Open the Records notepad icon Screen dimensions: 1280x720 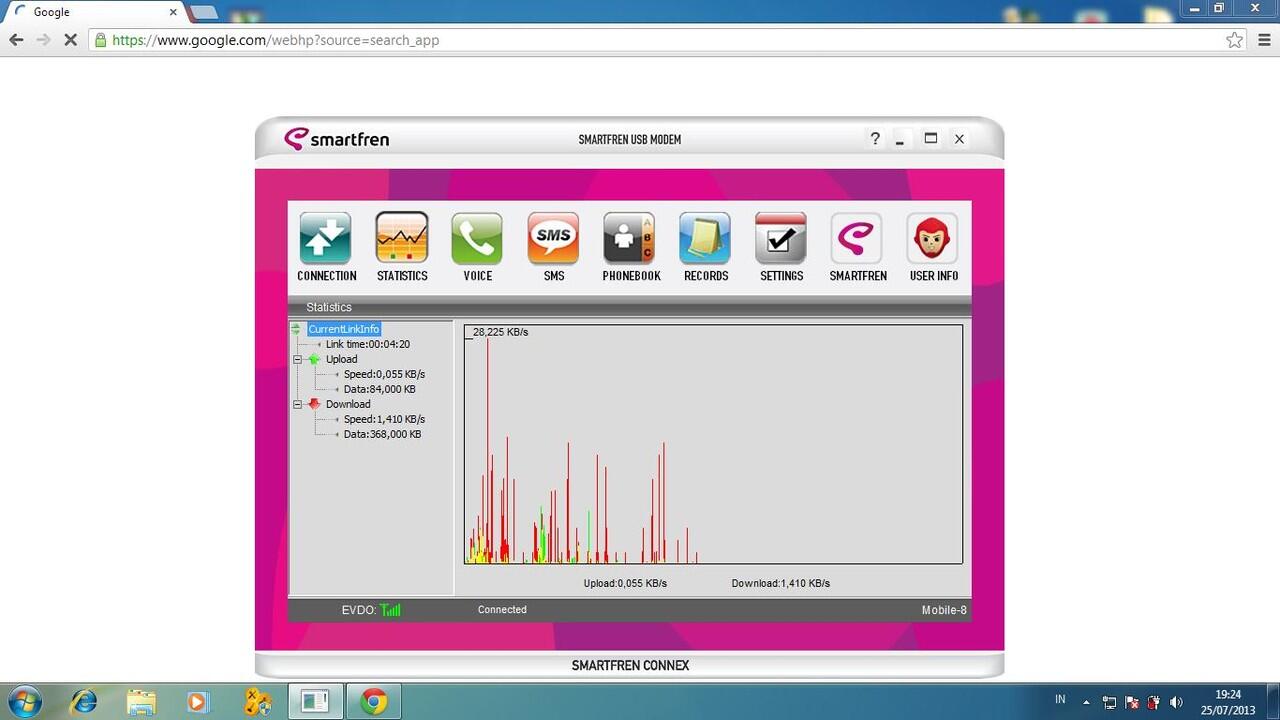pos(706,238)
